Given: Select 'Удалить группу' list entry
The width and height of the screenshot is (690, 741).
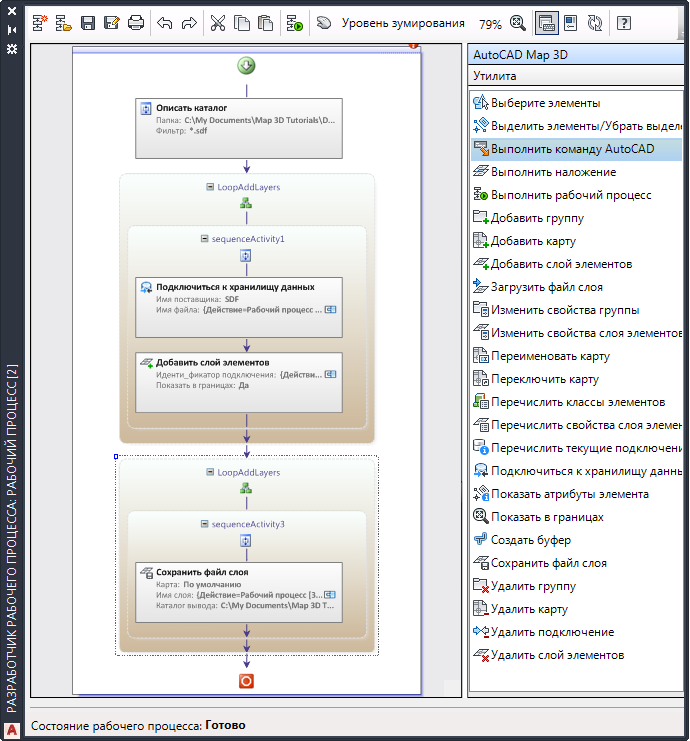Looking at the screenshot, I should pyautogui.click(x=577, y=586).
